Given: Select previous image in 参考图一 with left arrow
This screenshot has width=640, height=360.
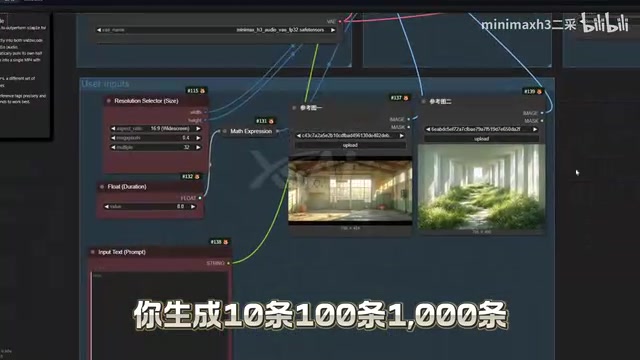Looking at the screenshot, I should pos(299,136).
